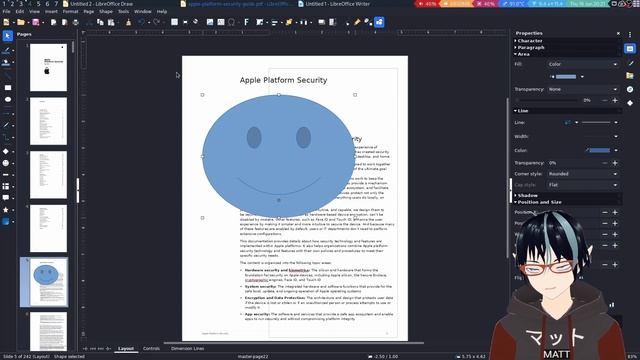Open the Tools menu
This screenshot has width=640, height=360.
[x=123, y=11]
